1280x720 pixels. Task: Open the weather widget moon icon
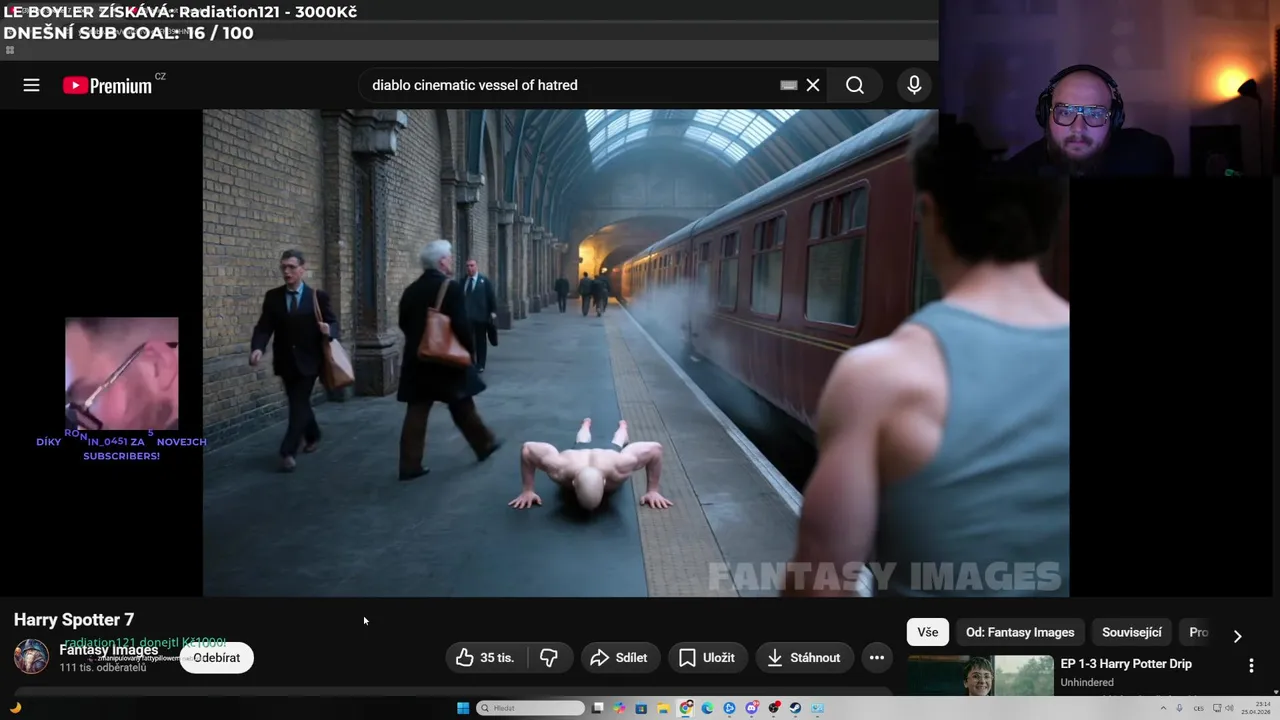[15, 708]
